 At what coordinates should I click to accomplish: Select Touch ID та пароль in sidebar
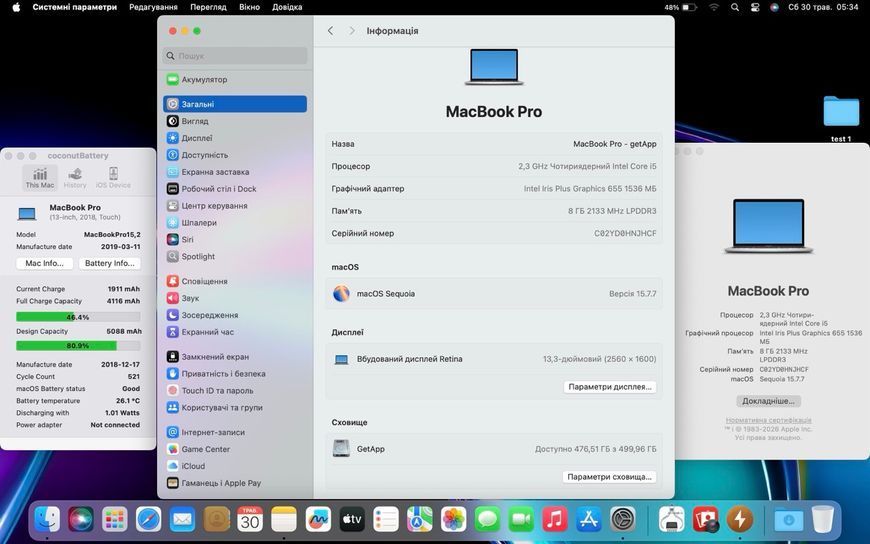tap(235, 391)
